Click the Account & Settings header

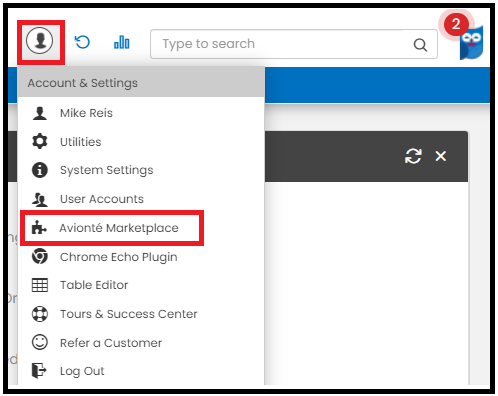click(141, 83)
